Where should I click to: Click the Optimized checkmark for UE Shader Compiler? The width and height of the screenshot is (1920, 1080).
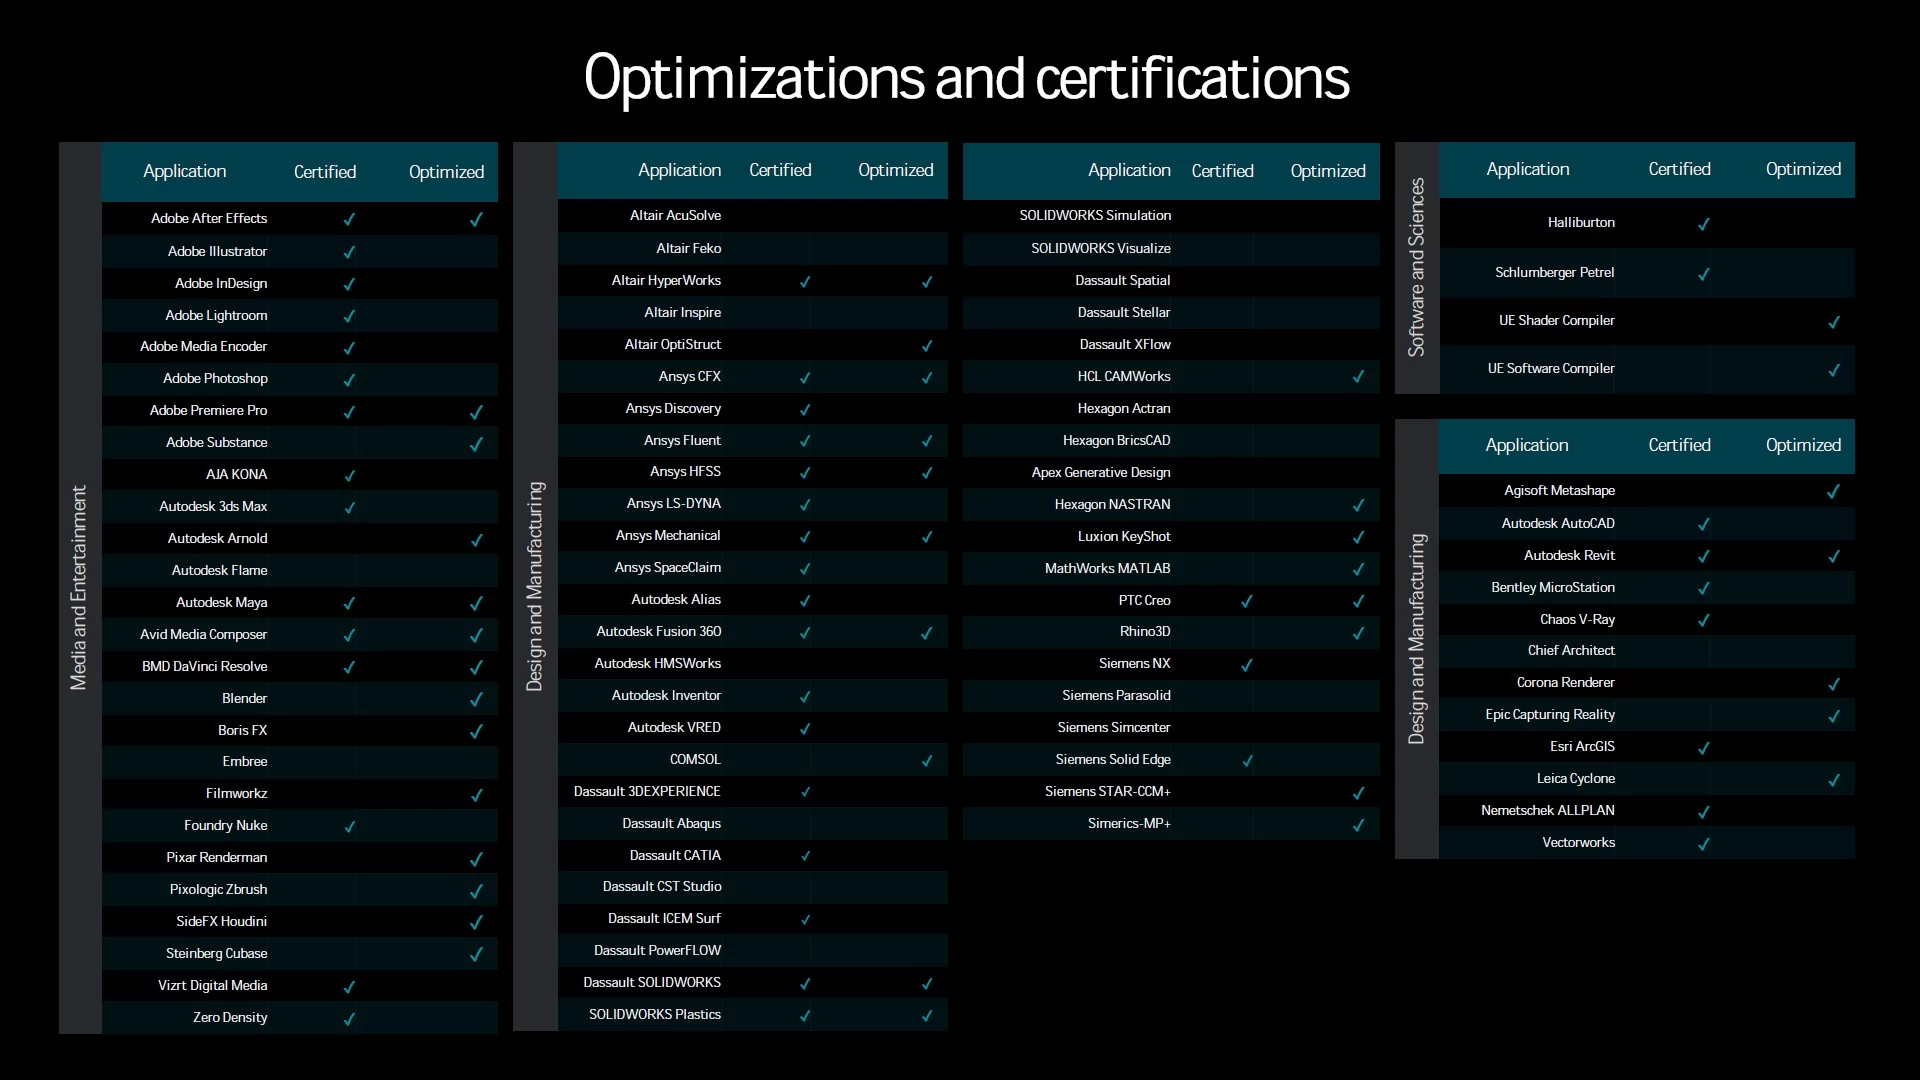tap(1834, 322)
